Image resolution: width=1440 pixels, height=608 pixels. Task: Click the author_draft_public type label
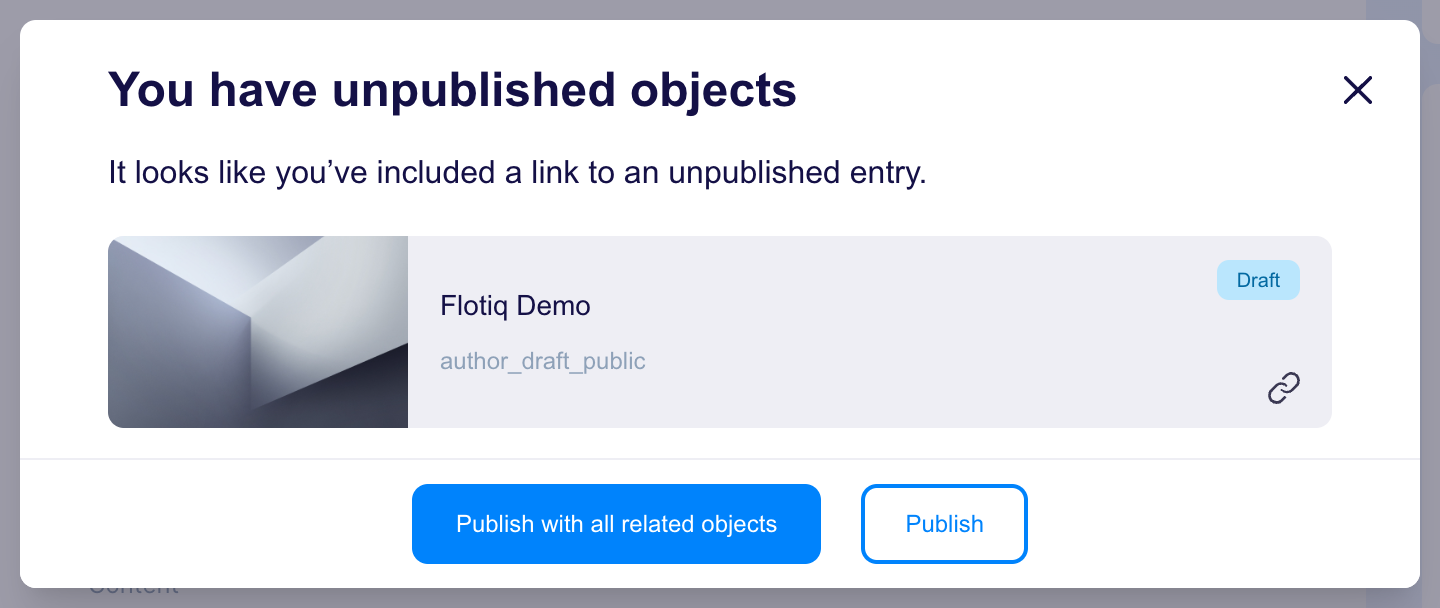click(543, 361)
